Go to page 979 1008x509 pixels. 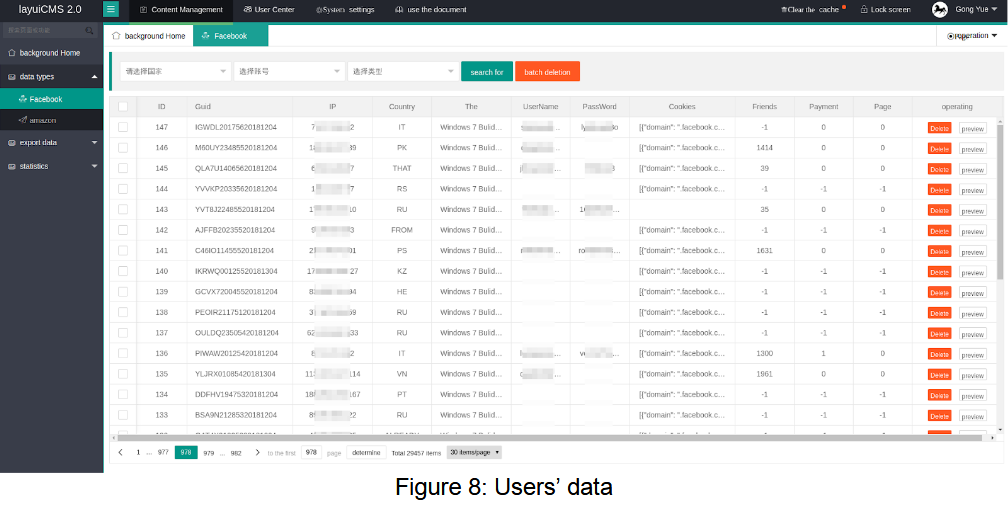(209, 452)
